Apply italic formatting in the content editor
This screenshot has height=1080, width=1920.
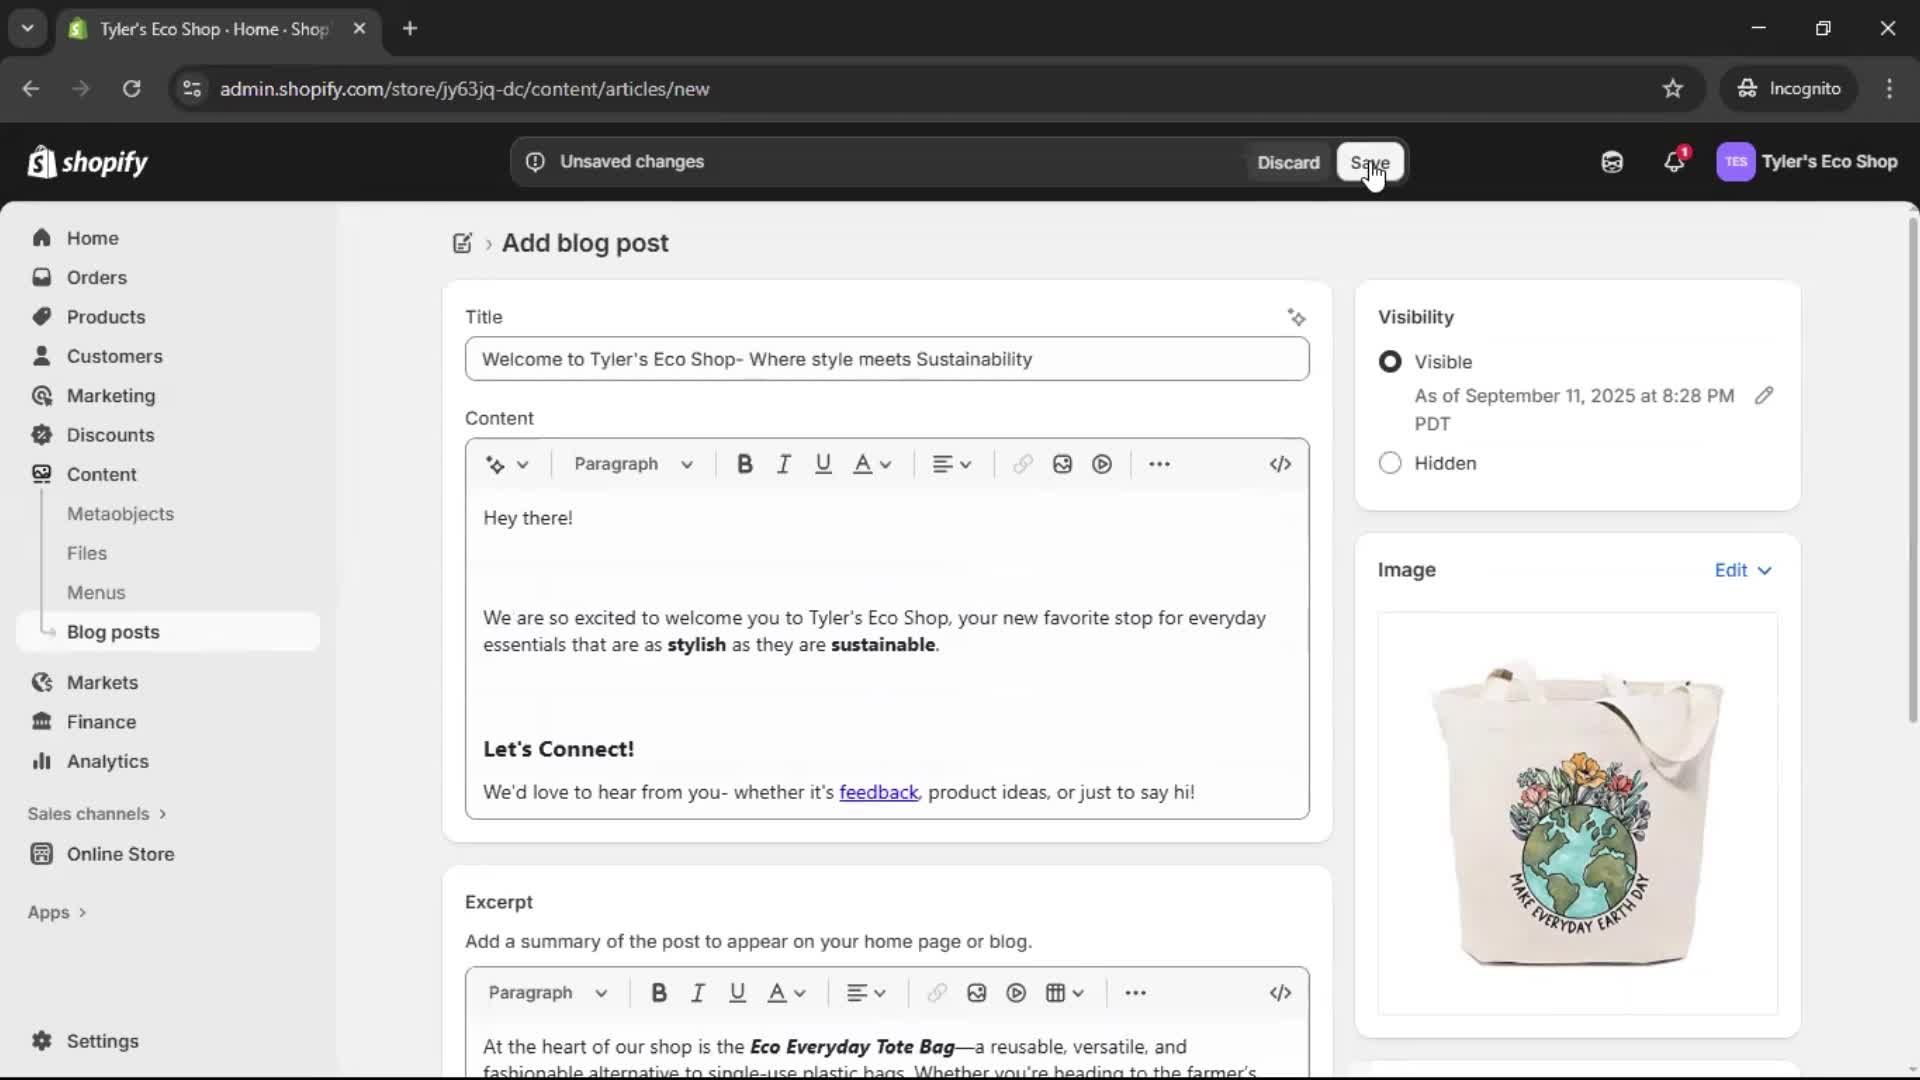pyautogui.click(x=784, y=463)
